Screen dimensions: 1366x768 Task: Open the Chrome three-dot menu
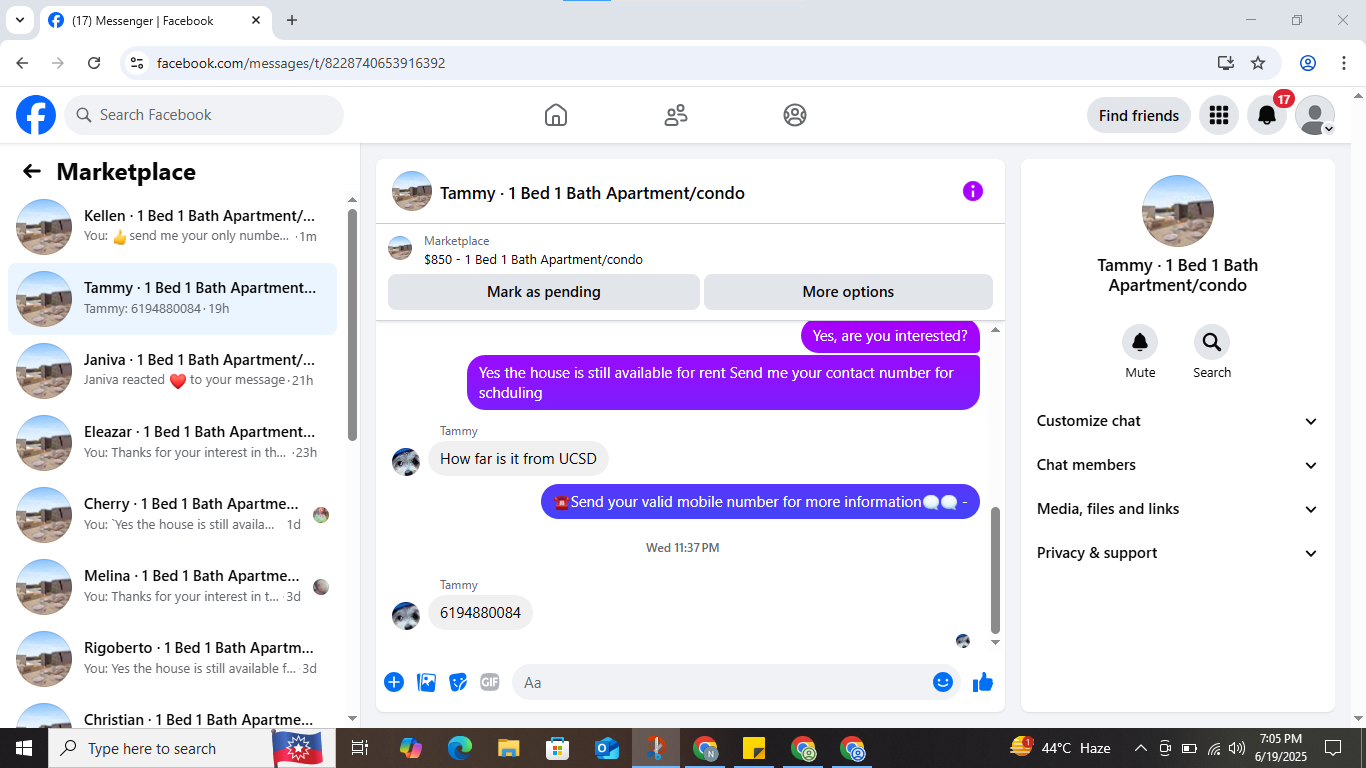pyautogui.click(x=1344, y=63)
